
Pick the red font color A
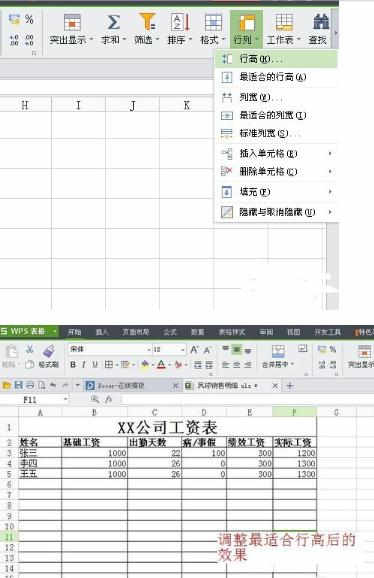coord(161,365)
